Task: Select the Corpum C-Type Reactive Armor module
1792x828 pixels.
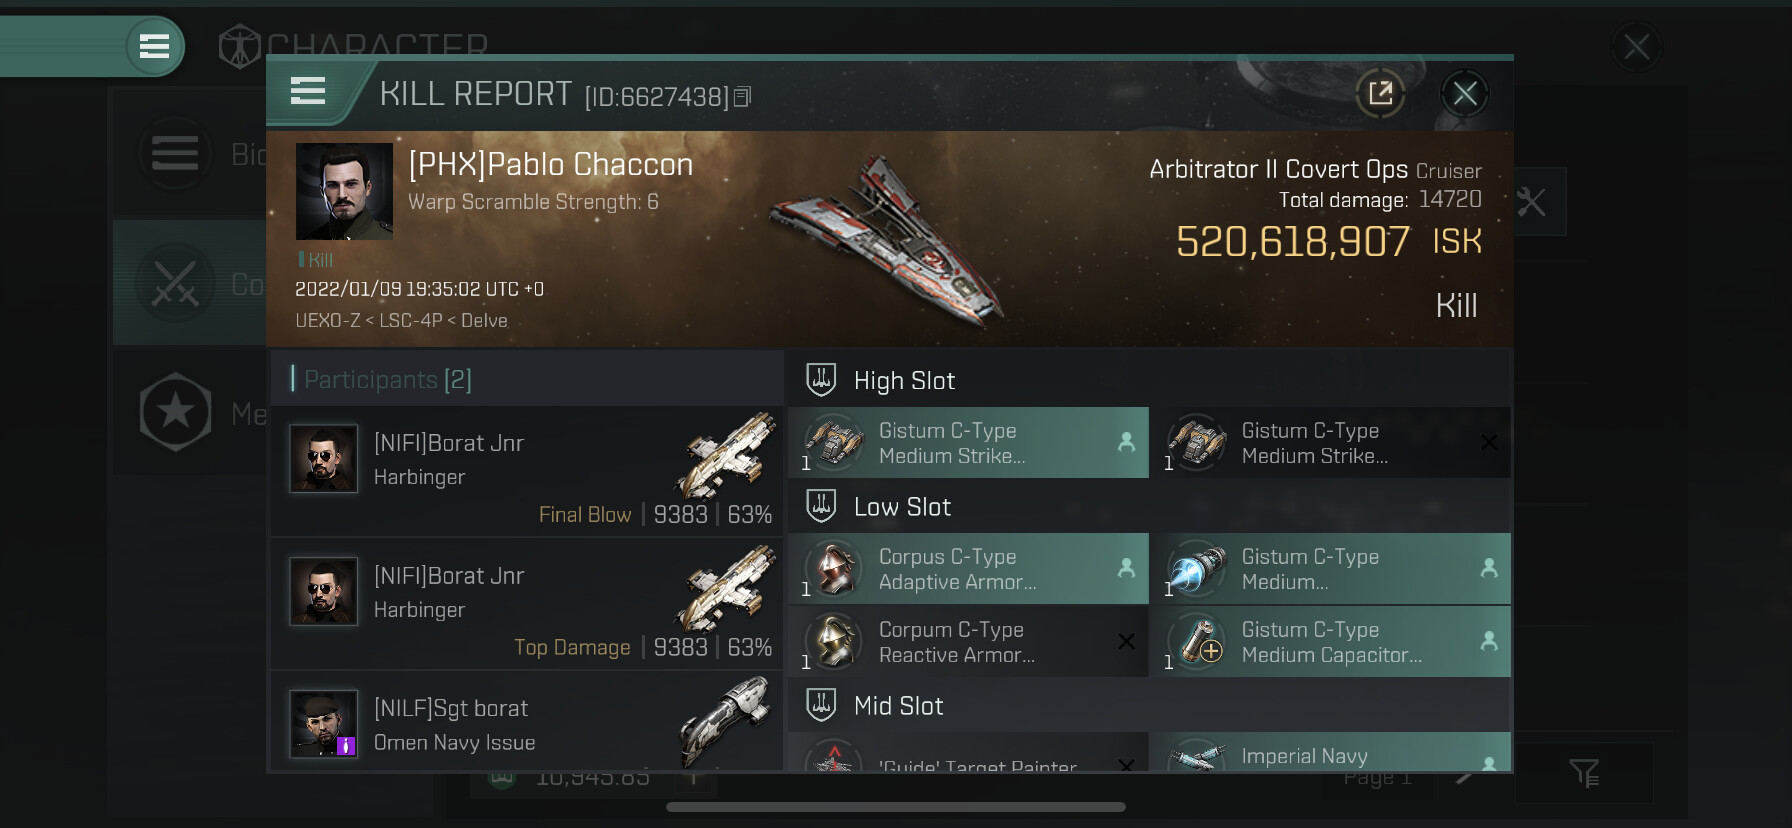Action: (968, 642)
